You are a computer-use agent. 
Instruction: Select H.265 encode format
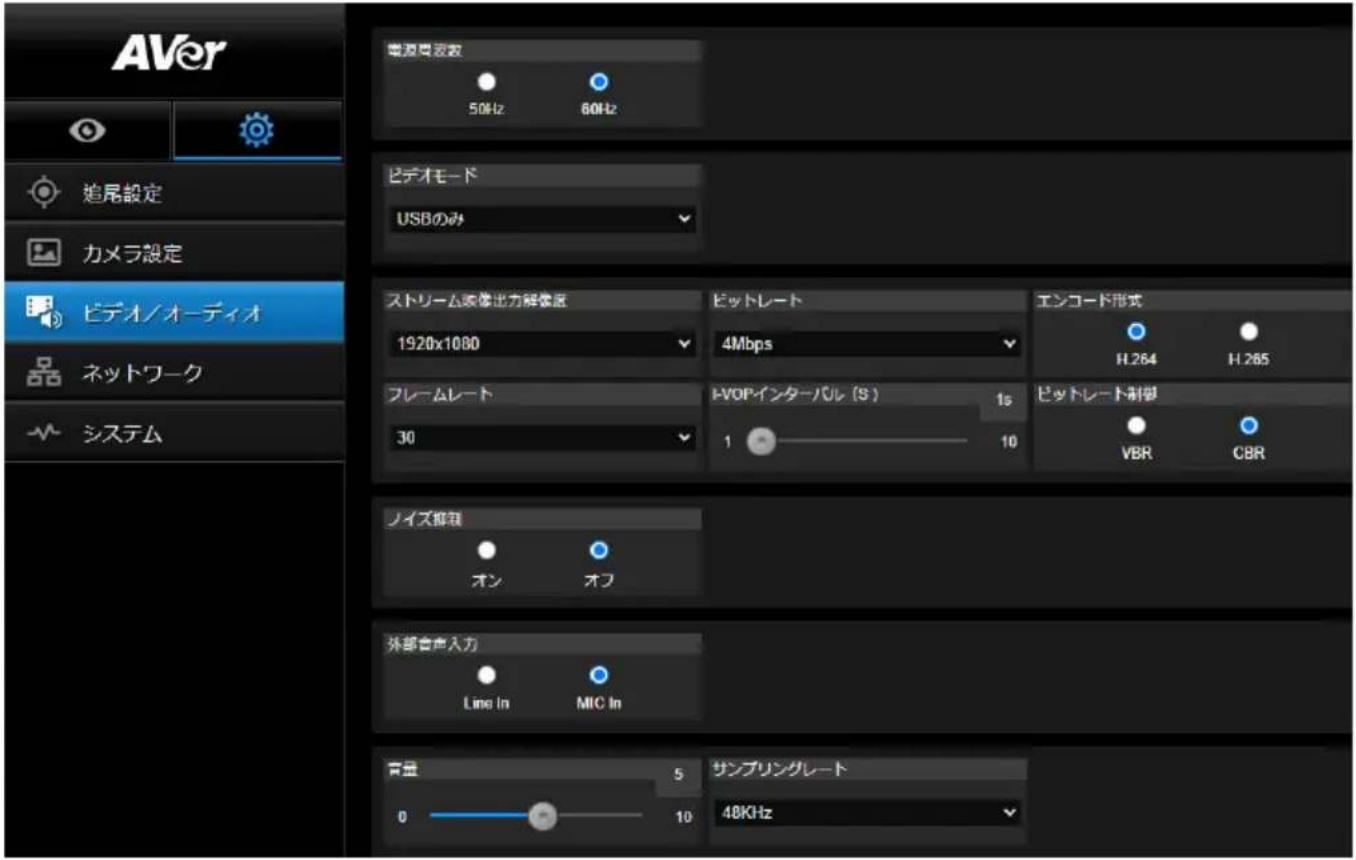tap(1247, 332)
